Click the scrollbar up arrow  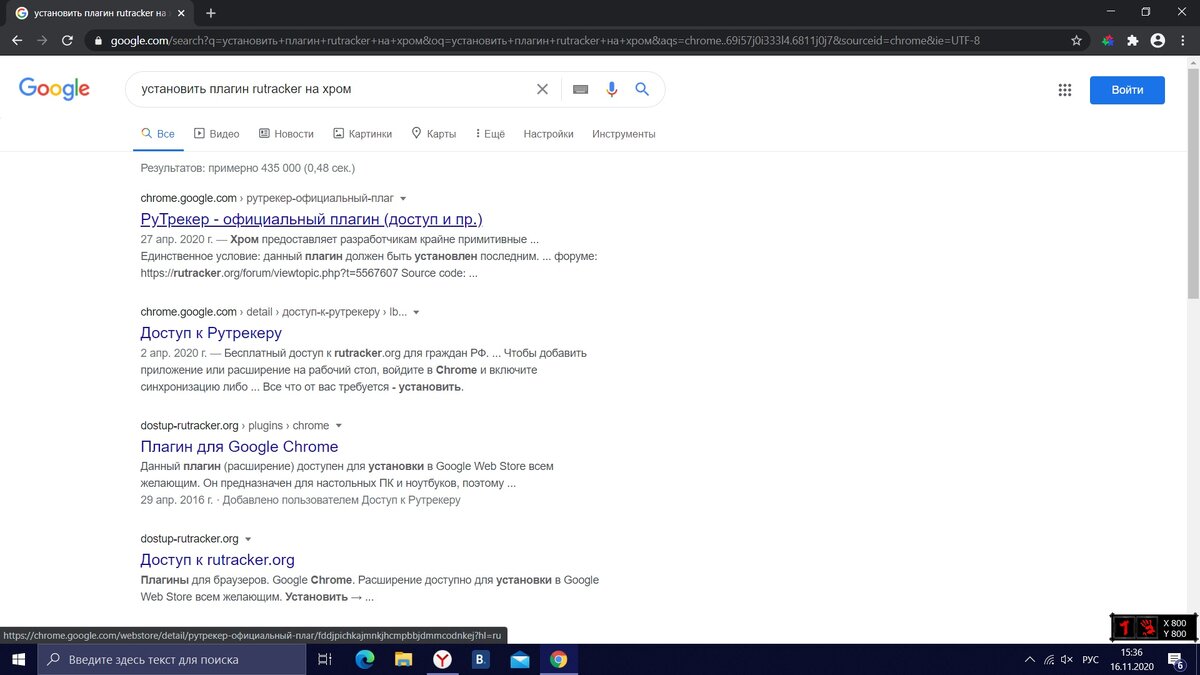pos(1192,62)
